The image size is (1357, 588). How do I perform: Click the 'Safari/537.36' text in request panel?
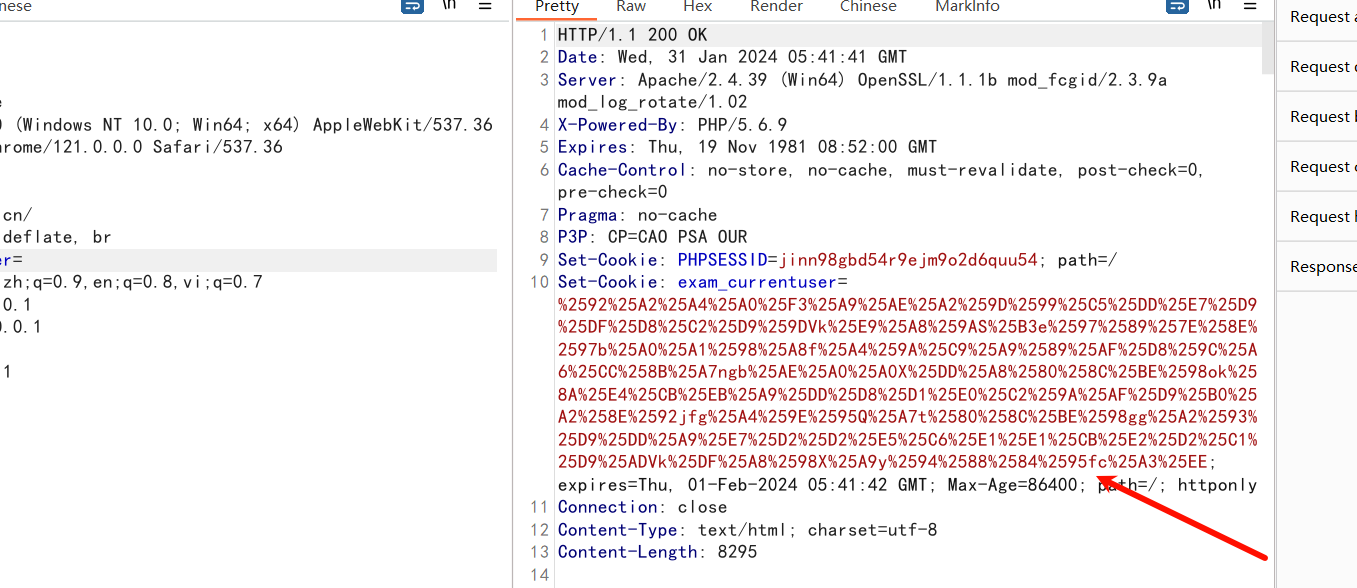point(217,147)
